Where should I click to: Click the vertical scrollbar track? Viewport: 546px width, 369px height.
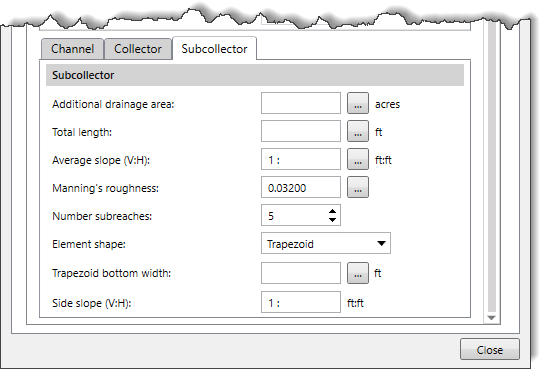[x=491, y=167]
